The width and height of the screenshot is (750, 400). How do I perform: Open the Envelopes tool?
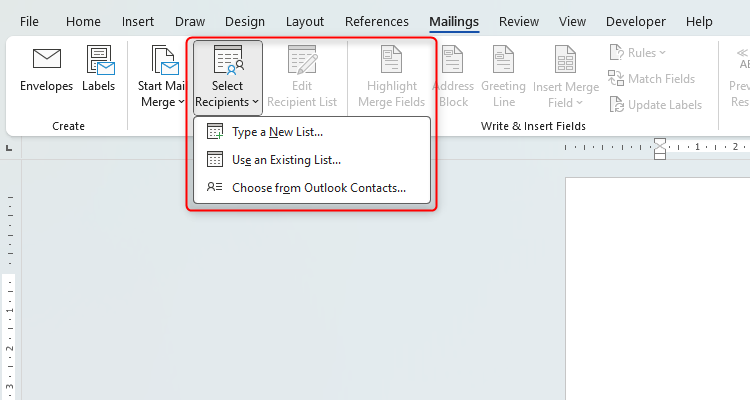pos(46,70)
